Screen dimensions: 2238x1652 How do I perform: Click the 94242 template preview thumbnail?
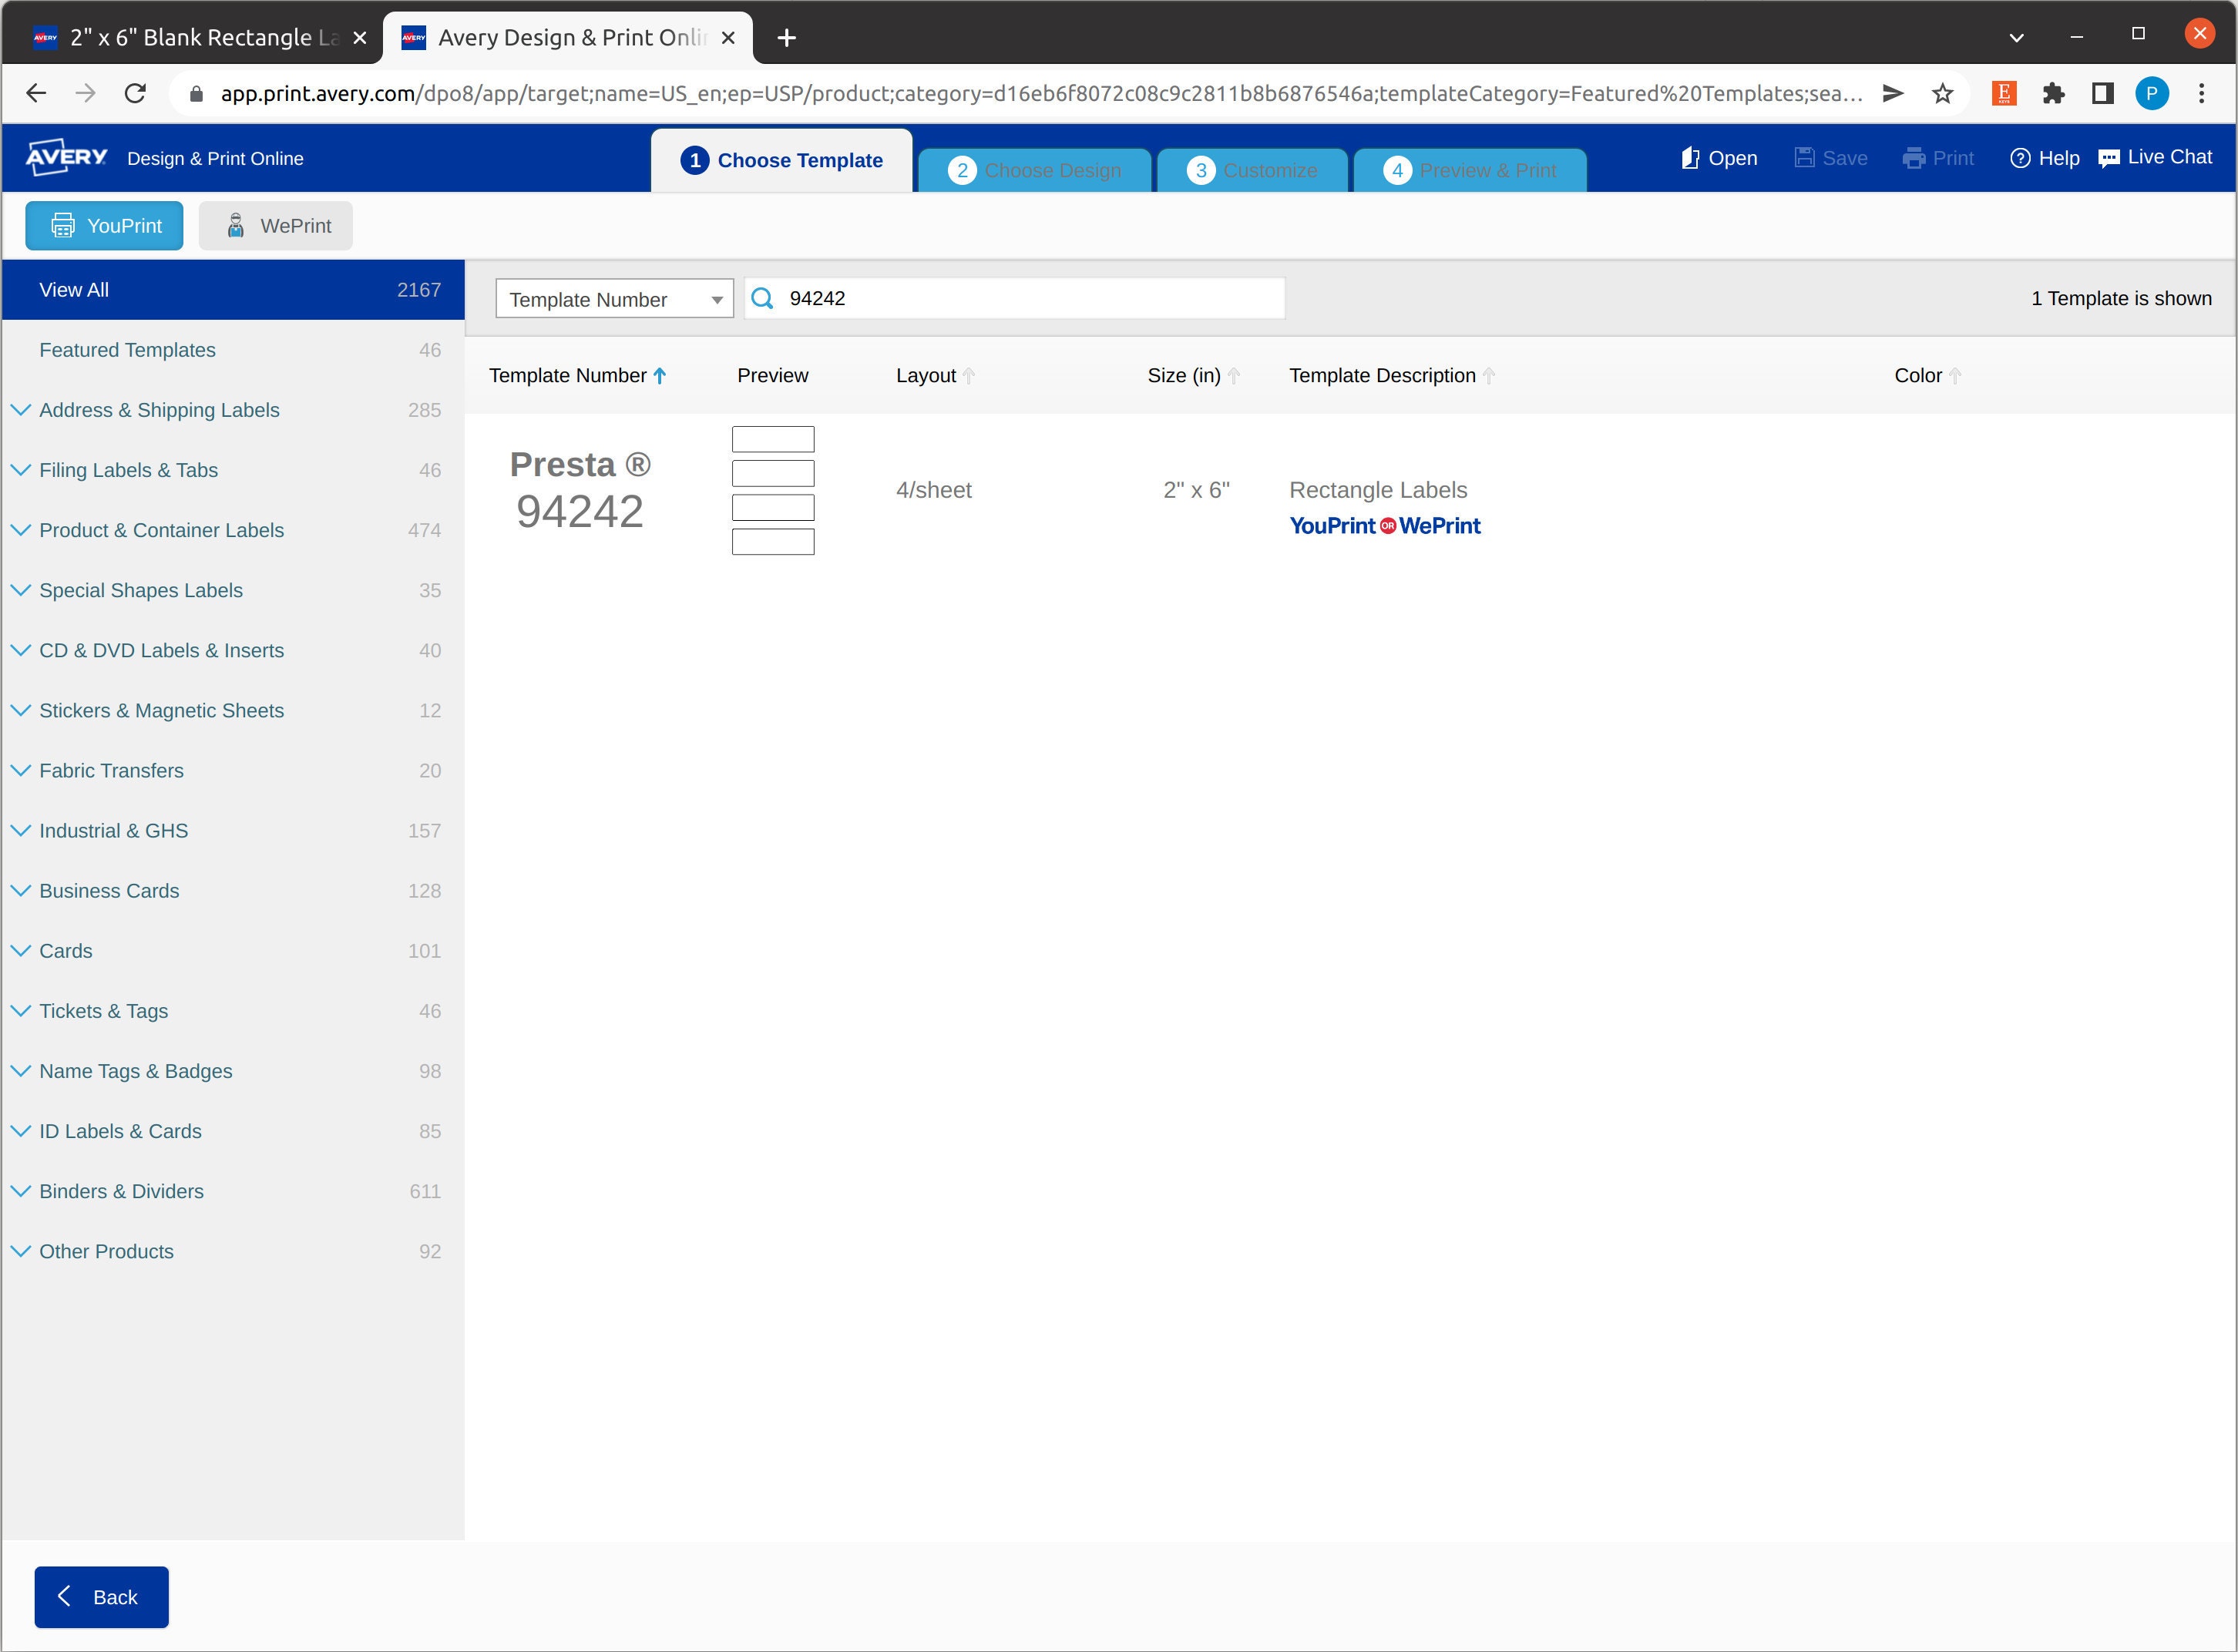pos(773,490)
